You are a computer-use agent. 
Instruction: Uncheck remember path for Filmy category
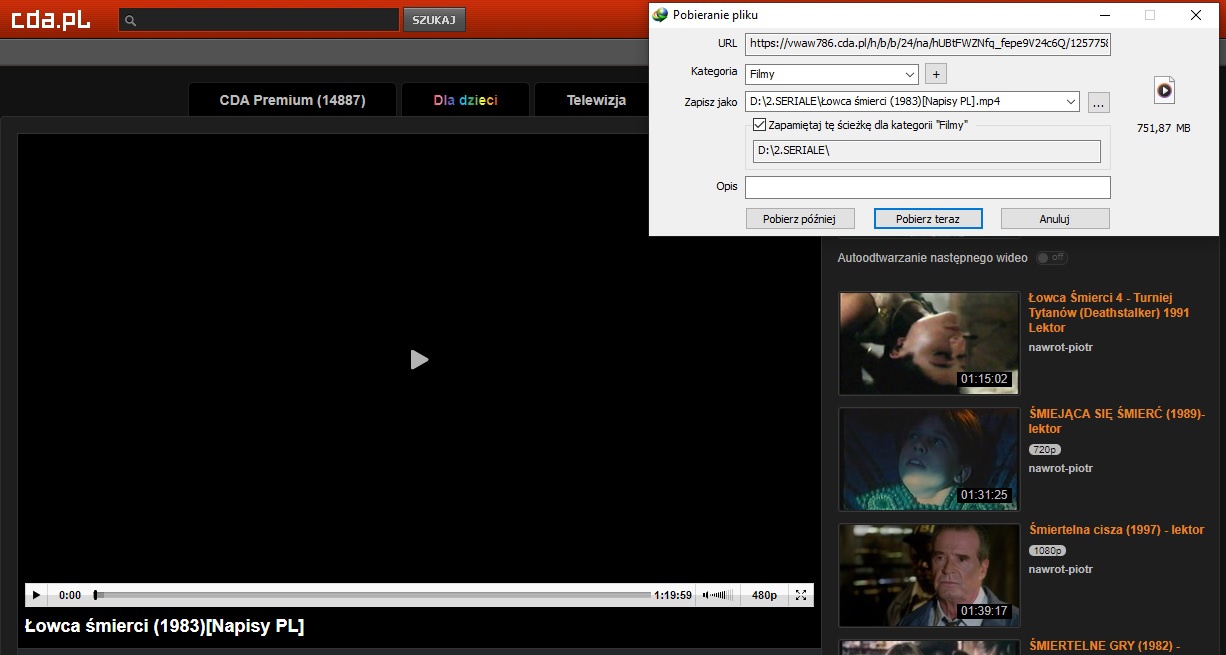[x=760, y=125]
